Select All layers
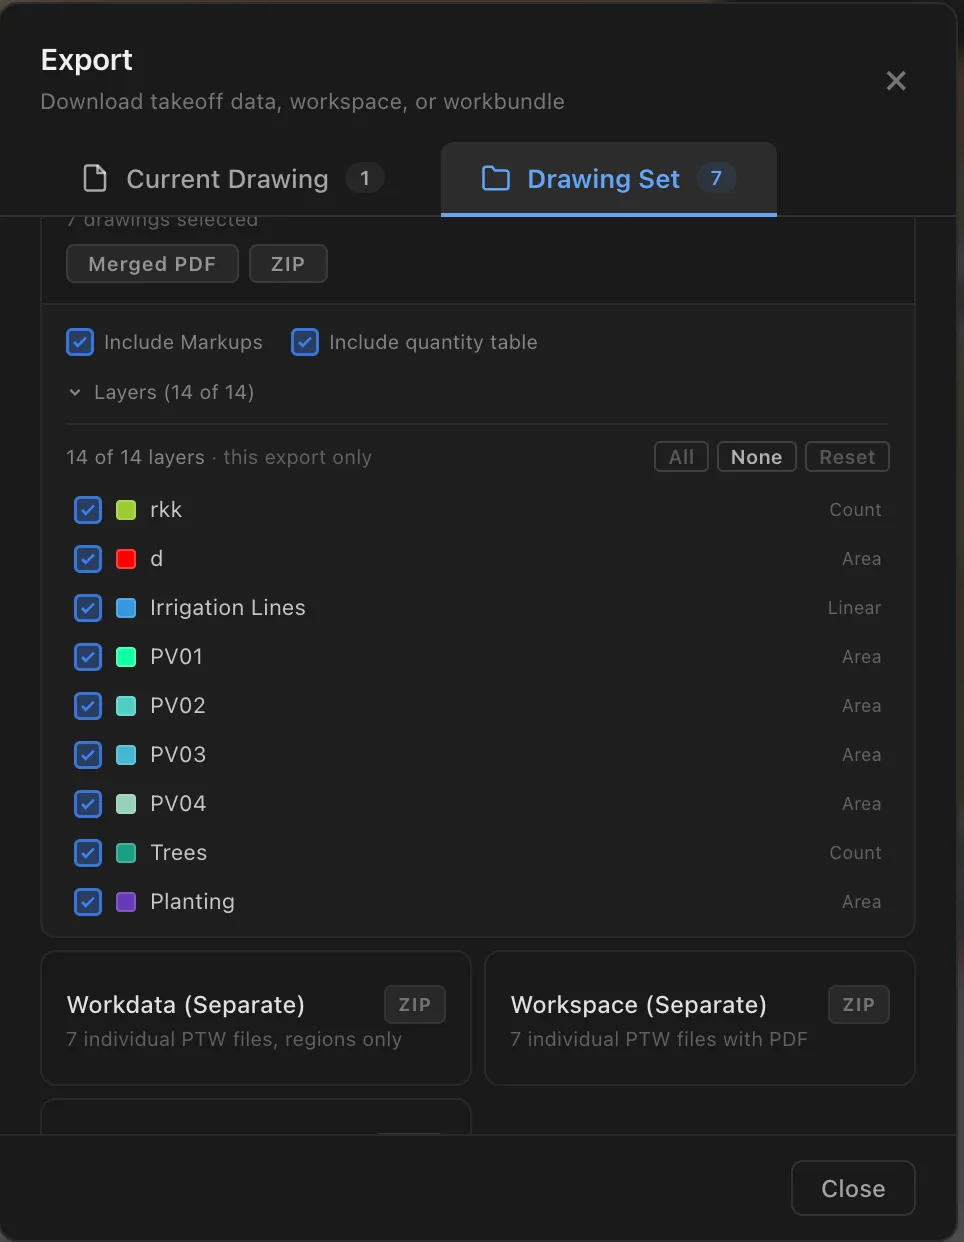 [682, 457]
